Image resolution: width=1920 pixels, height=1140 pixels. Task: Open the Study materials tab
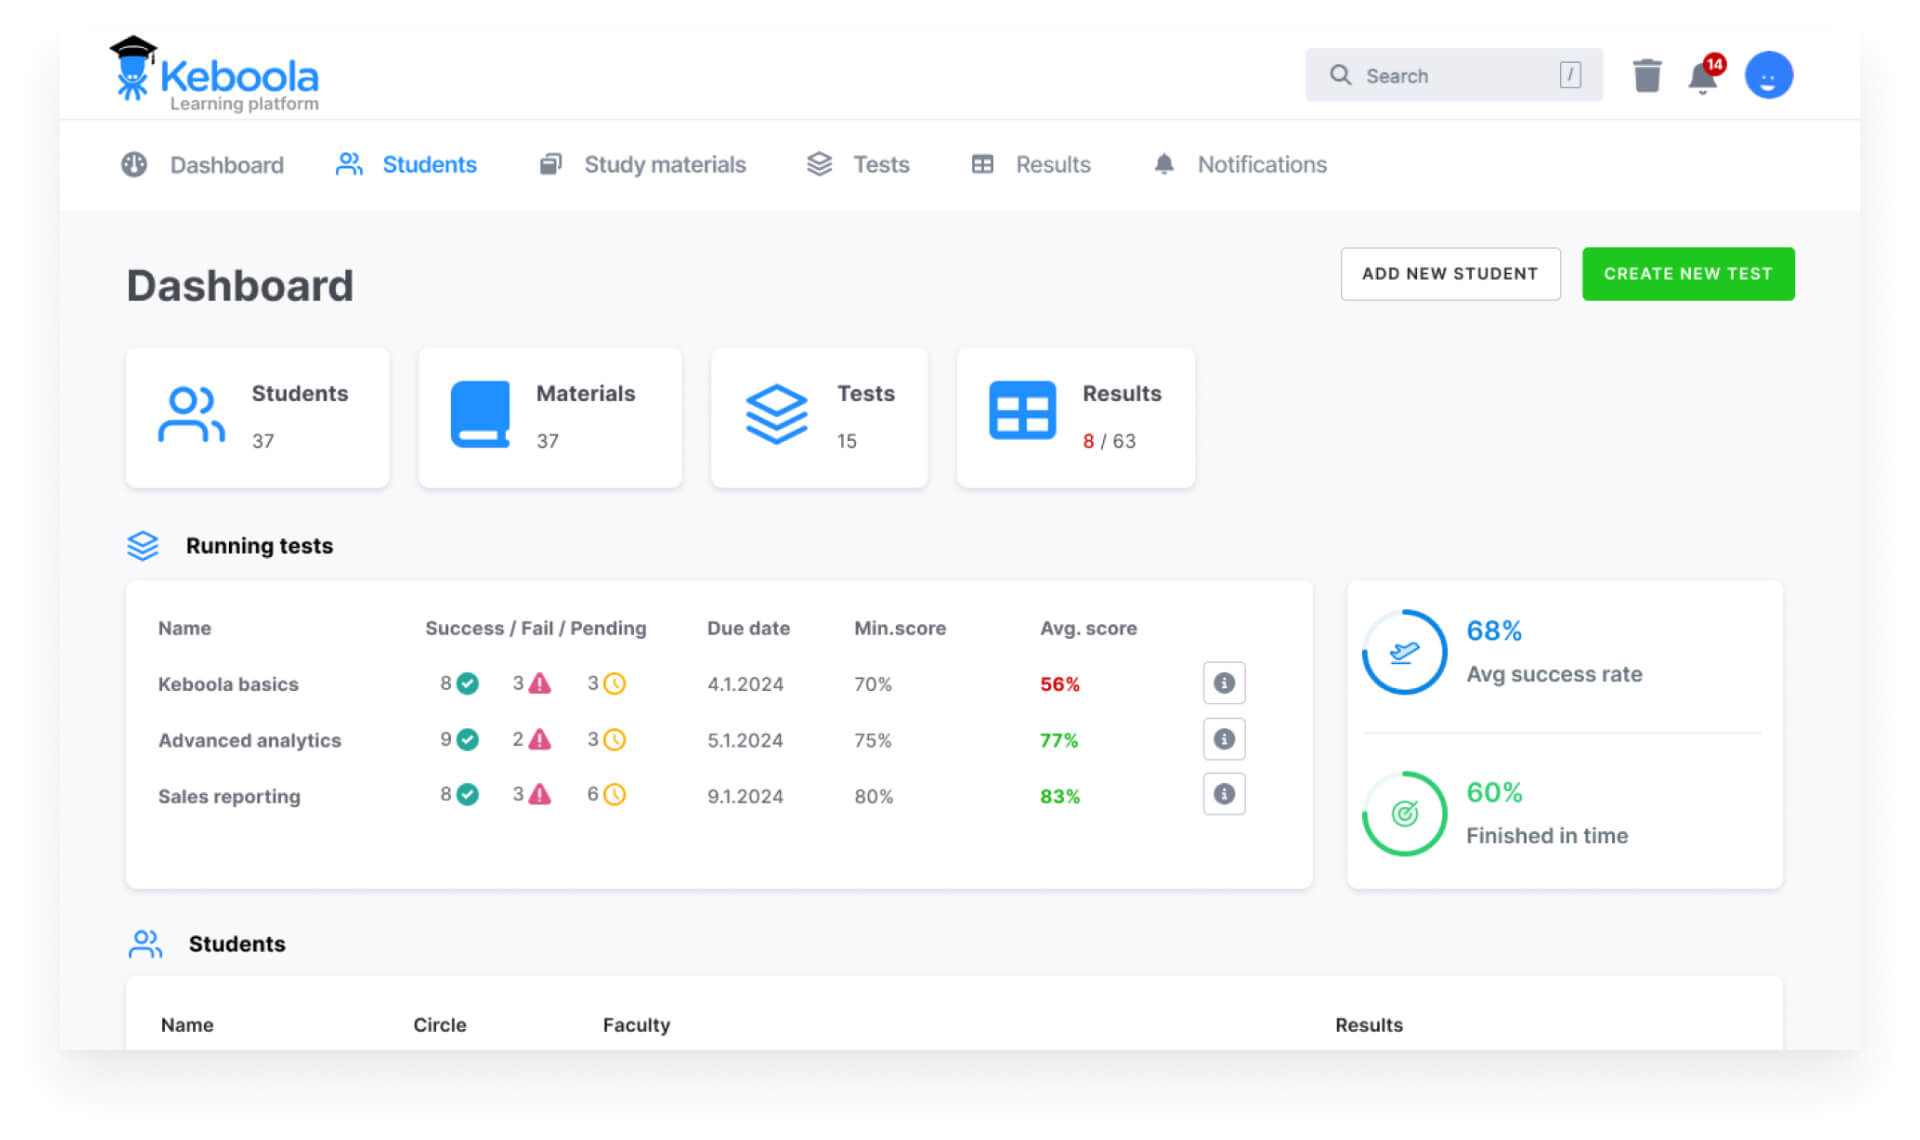point(642,164)
